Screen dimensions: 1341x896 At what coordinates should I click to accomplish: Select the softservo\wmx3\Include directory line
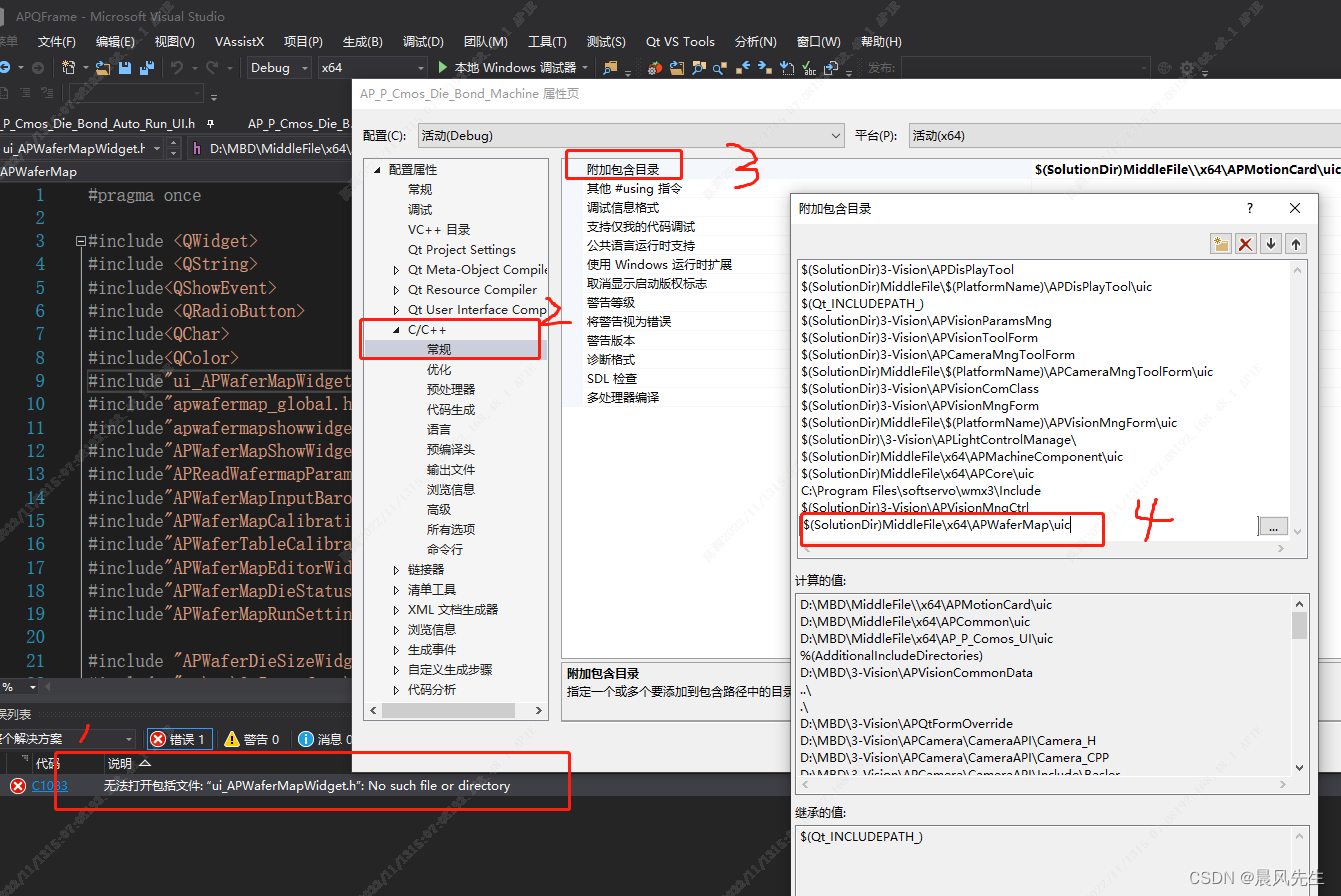[x=921, y=491]
